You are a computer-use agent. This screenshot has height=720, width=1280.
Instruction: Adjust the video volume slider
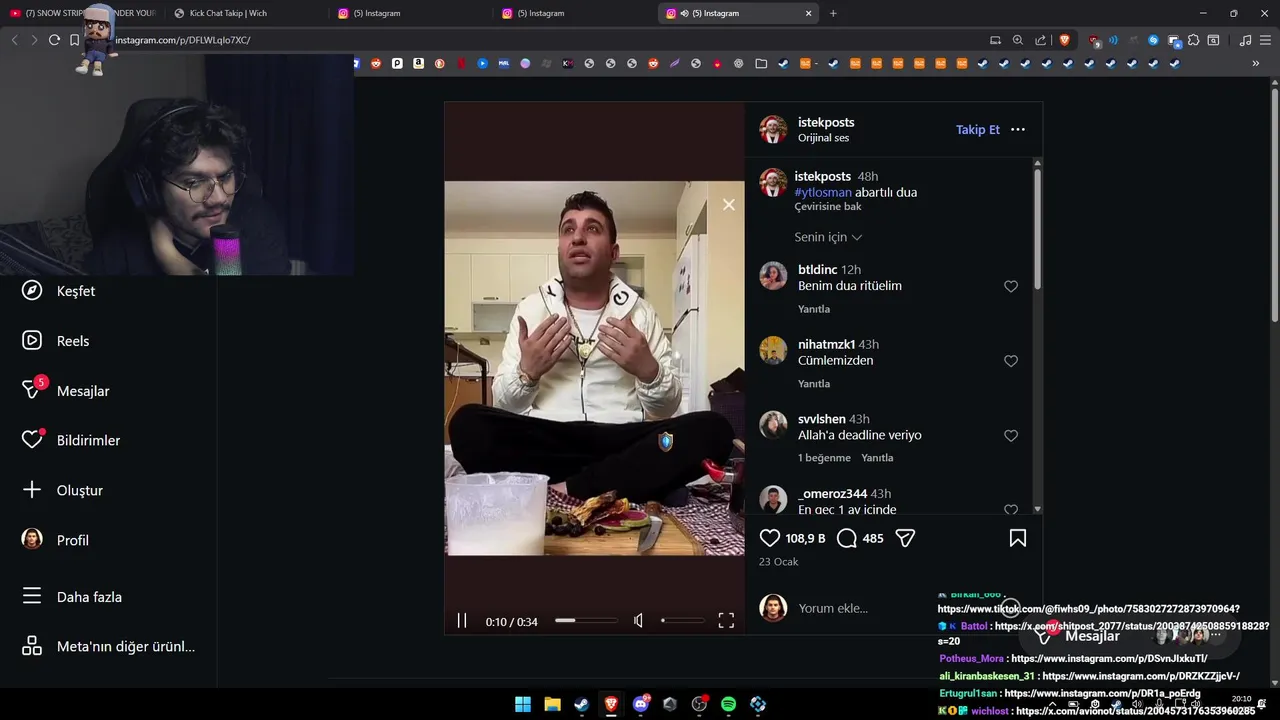tap(682, 621)
